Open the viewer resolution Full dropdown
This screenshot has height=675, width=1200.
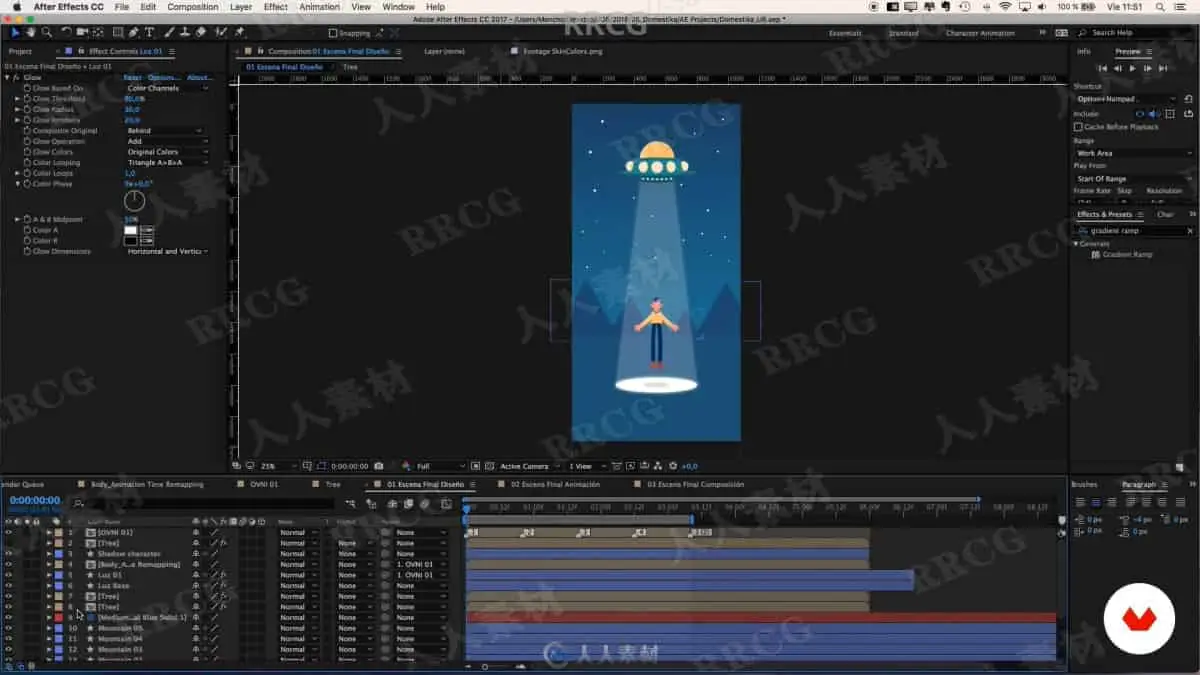tap(441, 466)
